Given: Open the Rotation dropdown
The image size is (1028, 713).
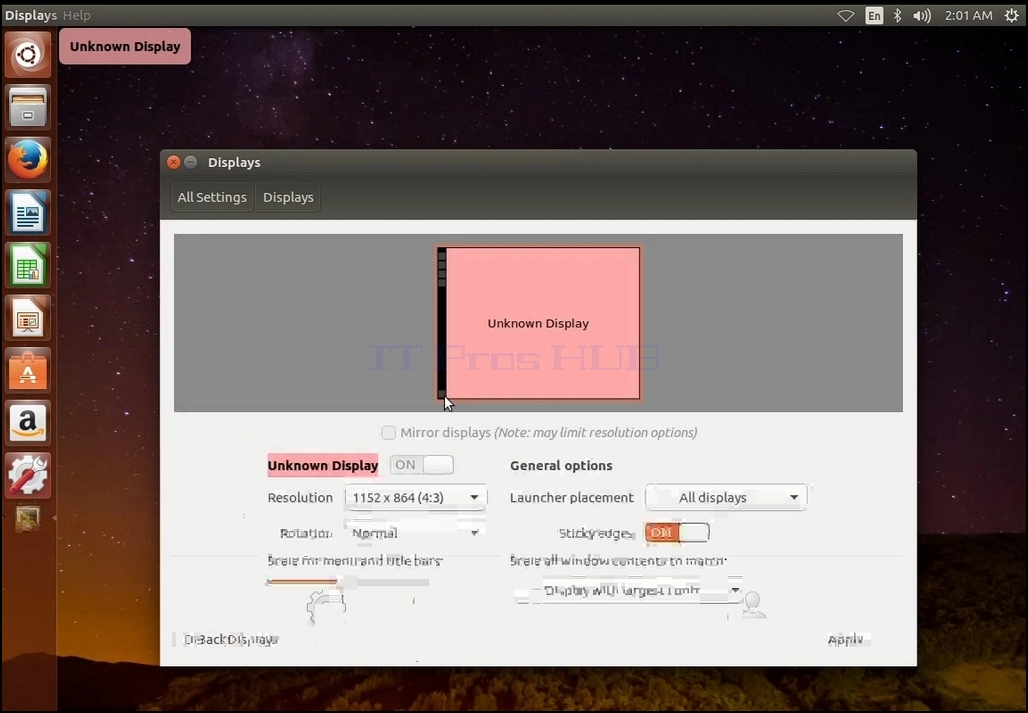Looking at the screenshot, I should pyautogui.click(x=416, y=533).
